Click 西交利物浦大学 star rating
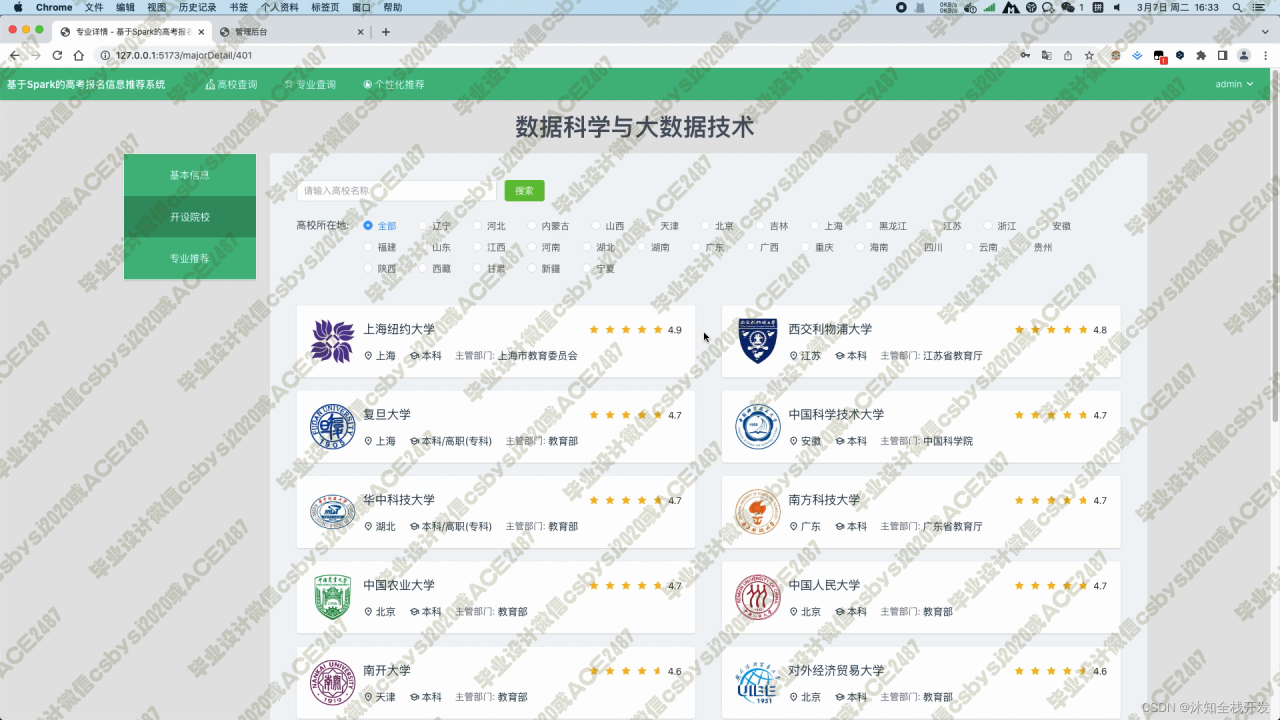This screenshot has height=720, width=1280. [x=1051, y=329]
